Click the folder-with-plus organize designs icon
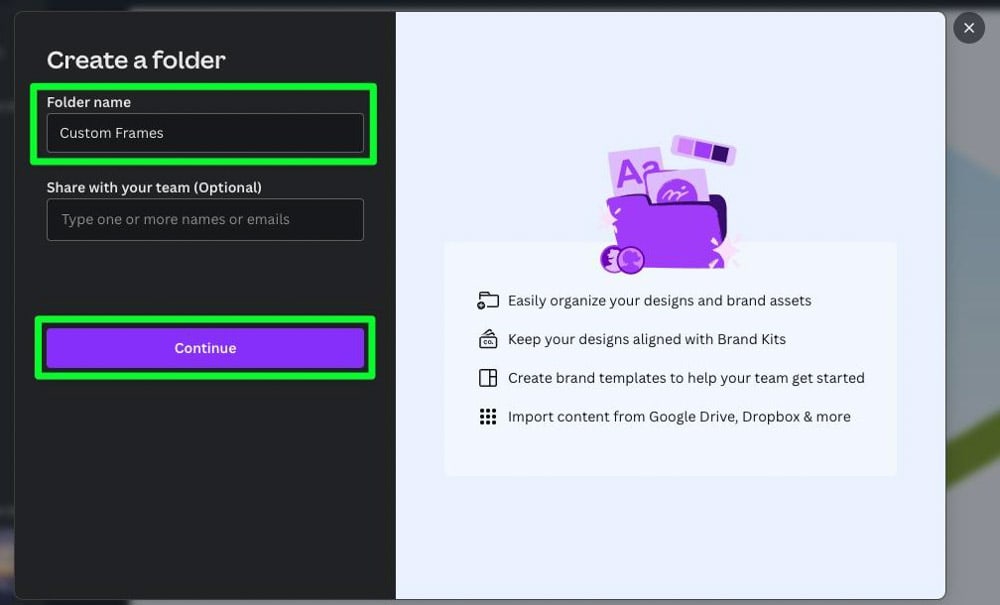 pos(488,300)
